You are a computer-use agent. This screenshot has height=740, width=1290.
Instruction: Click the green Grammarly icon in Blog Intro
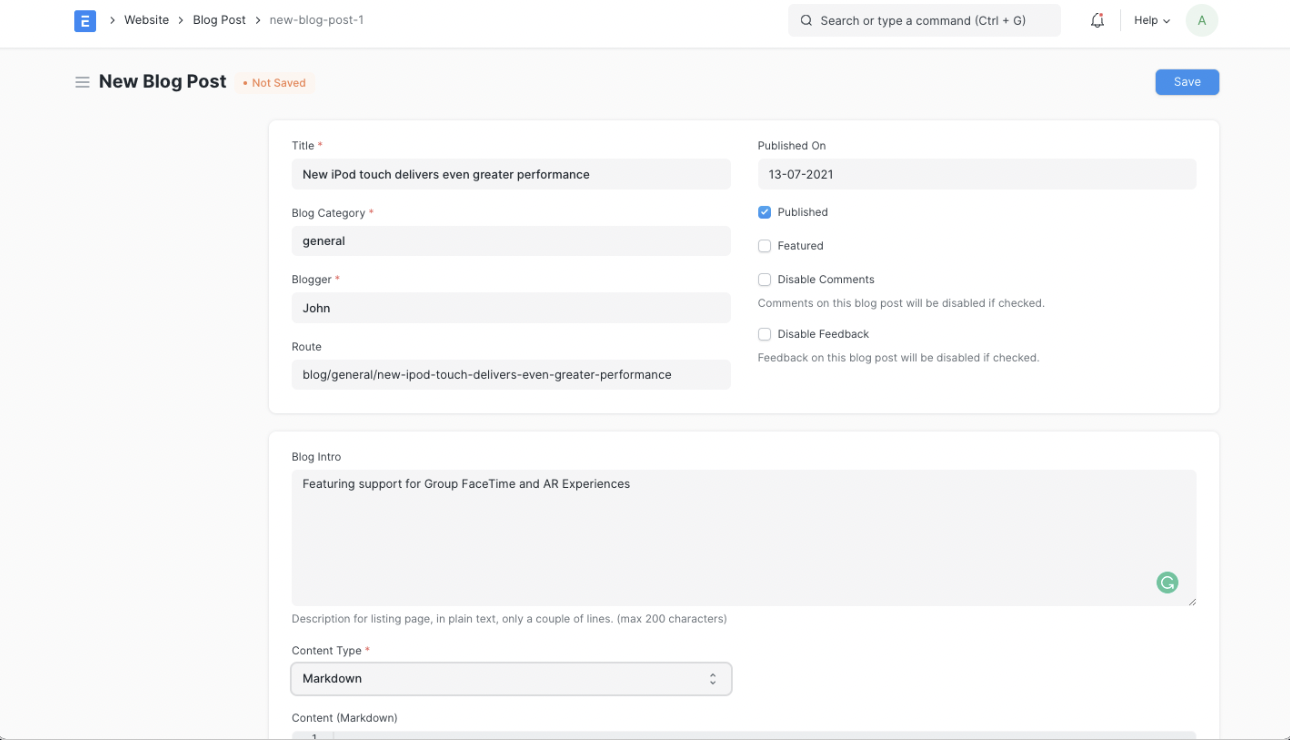pos(1167,583)
